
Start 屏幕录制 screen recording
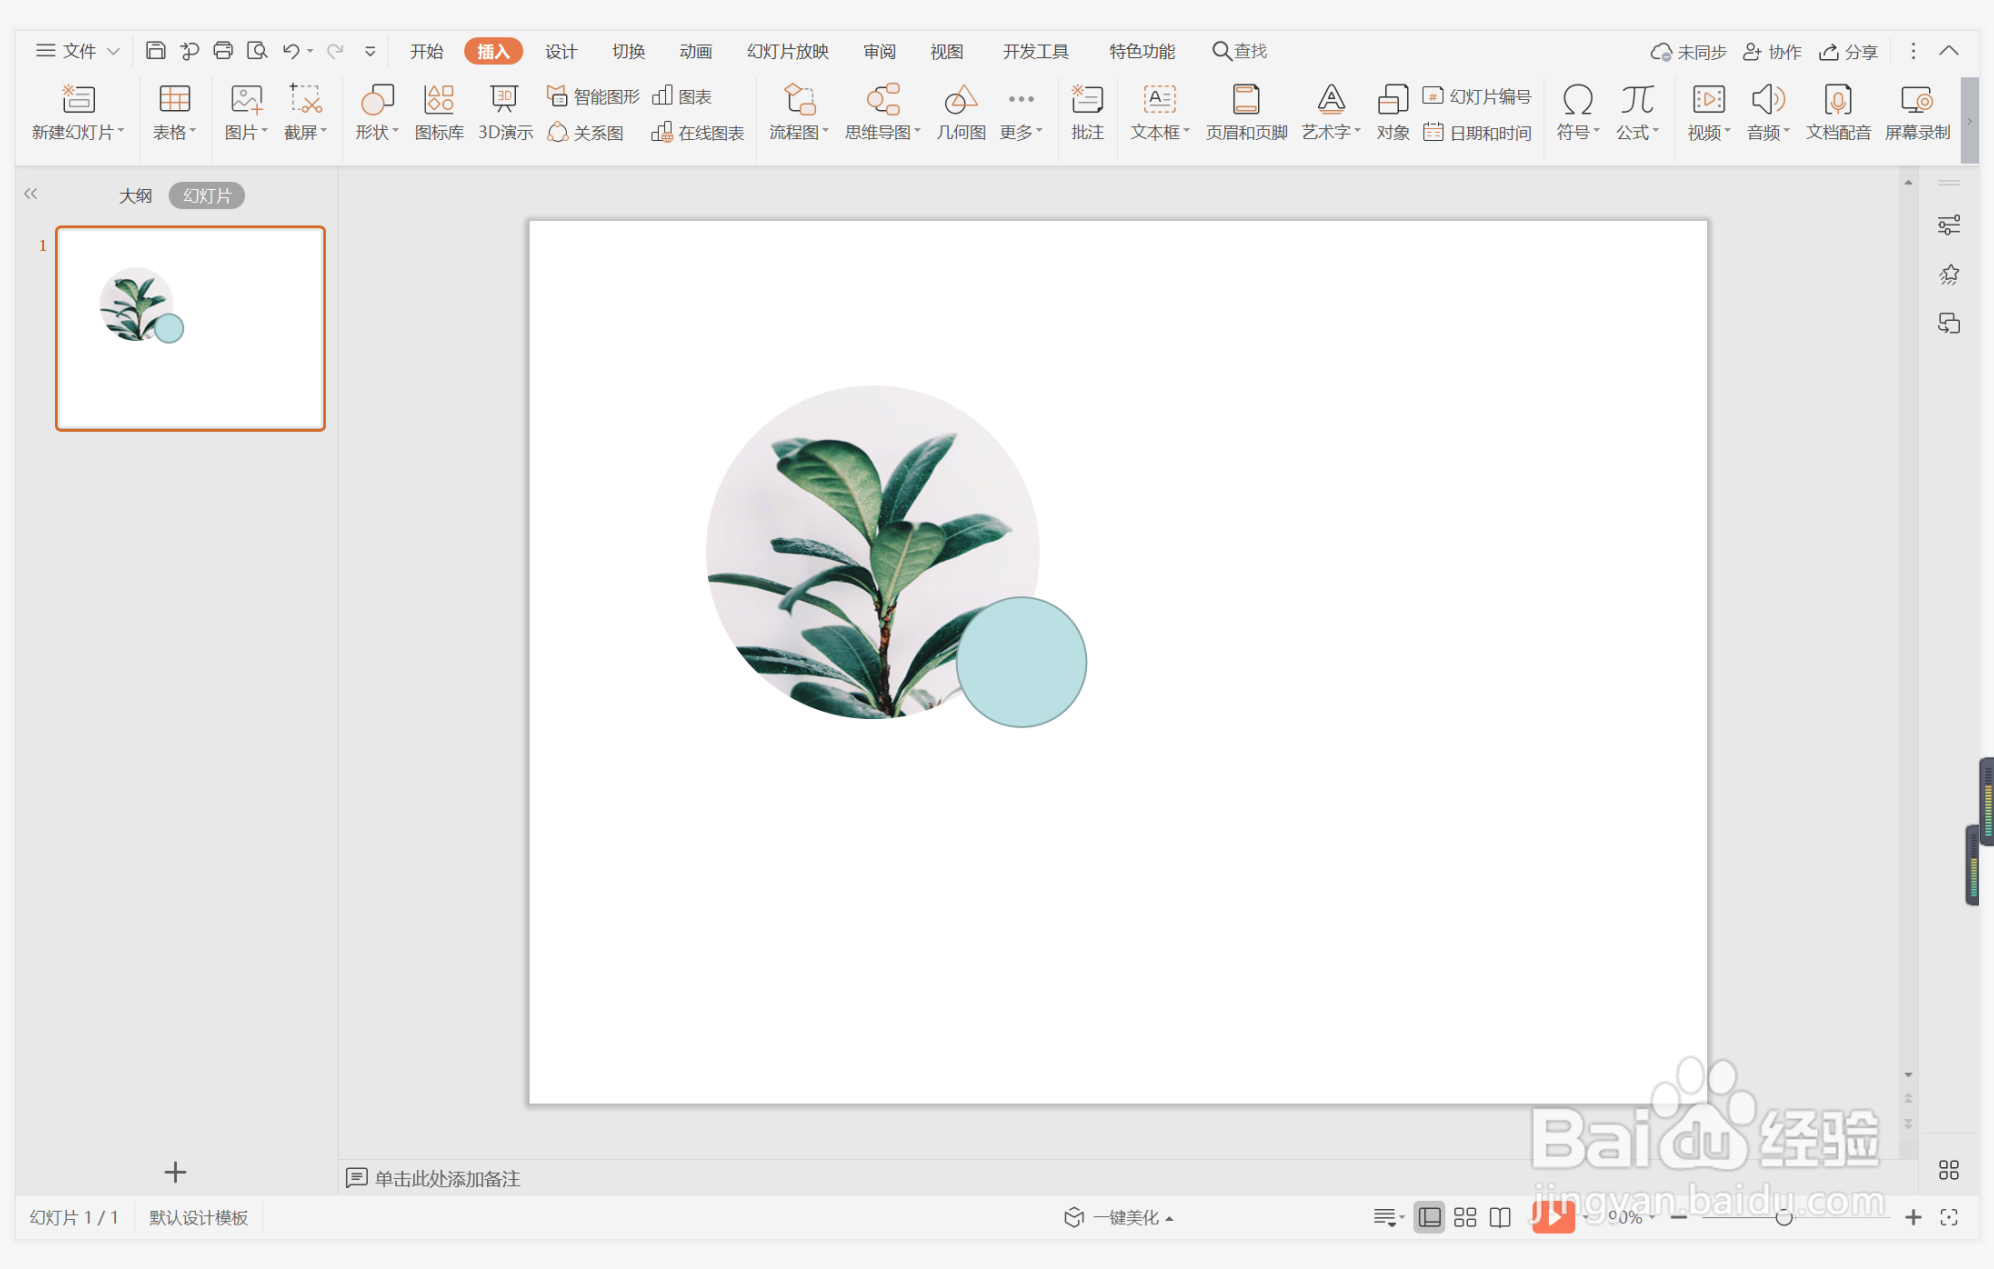1917,112
